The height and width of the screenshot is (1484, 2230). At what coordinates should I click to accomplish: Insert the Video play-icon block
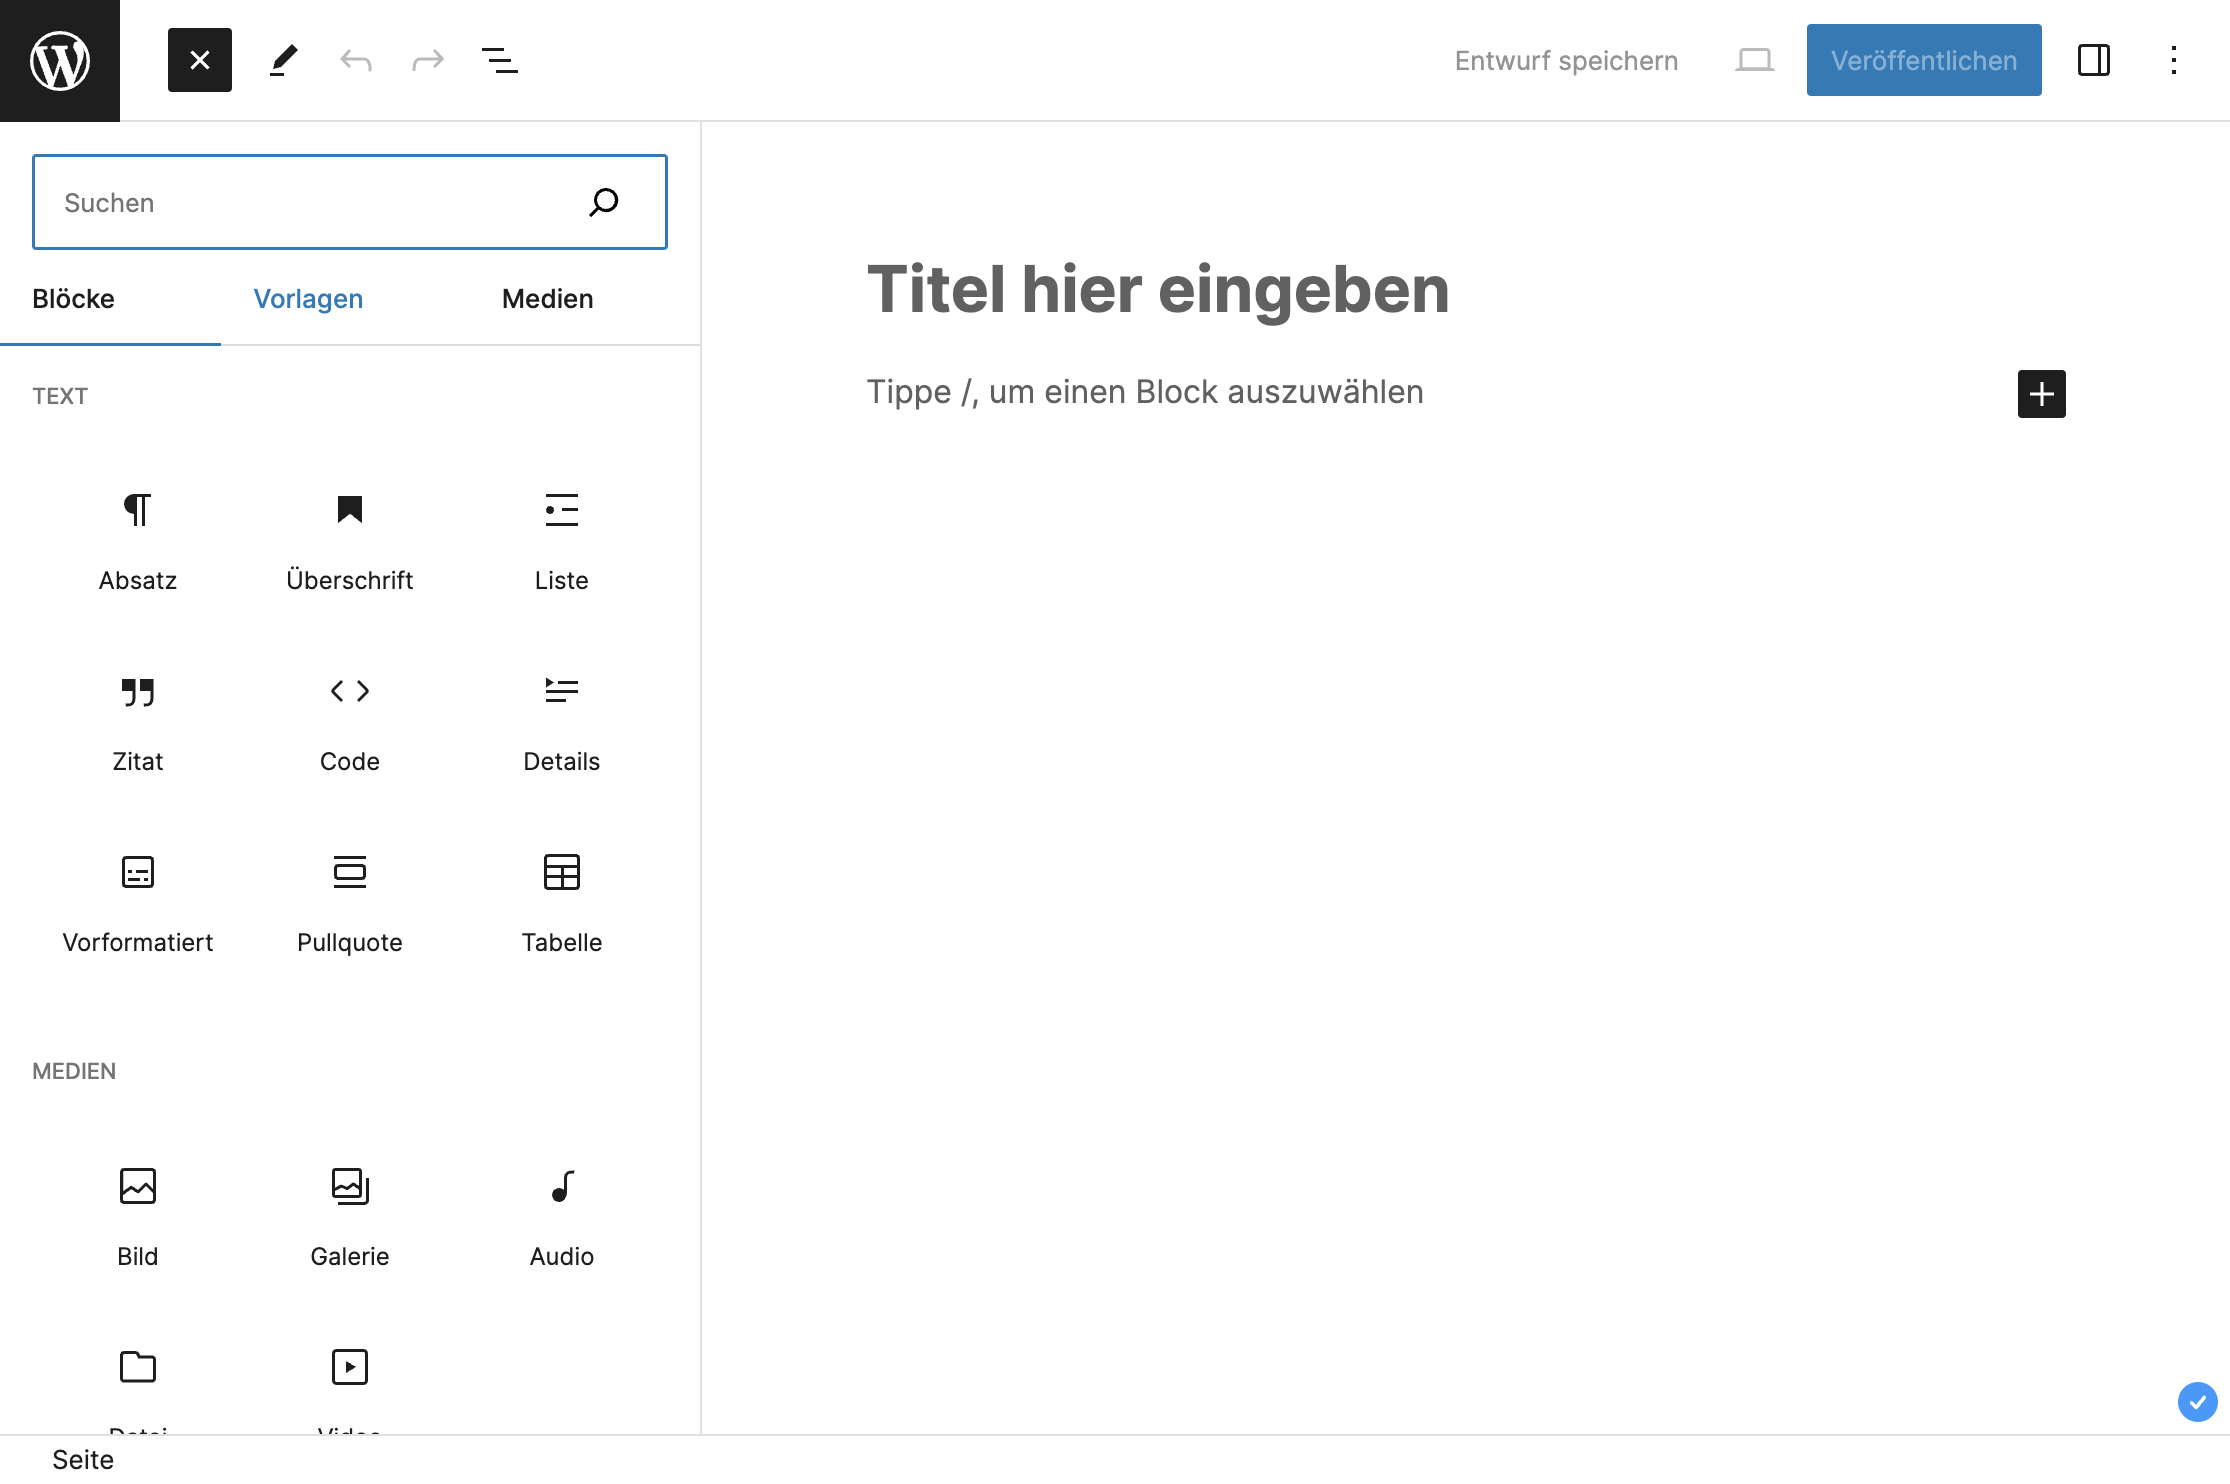click(x=350, y=1374)
